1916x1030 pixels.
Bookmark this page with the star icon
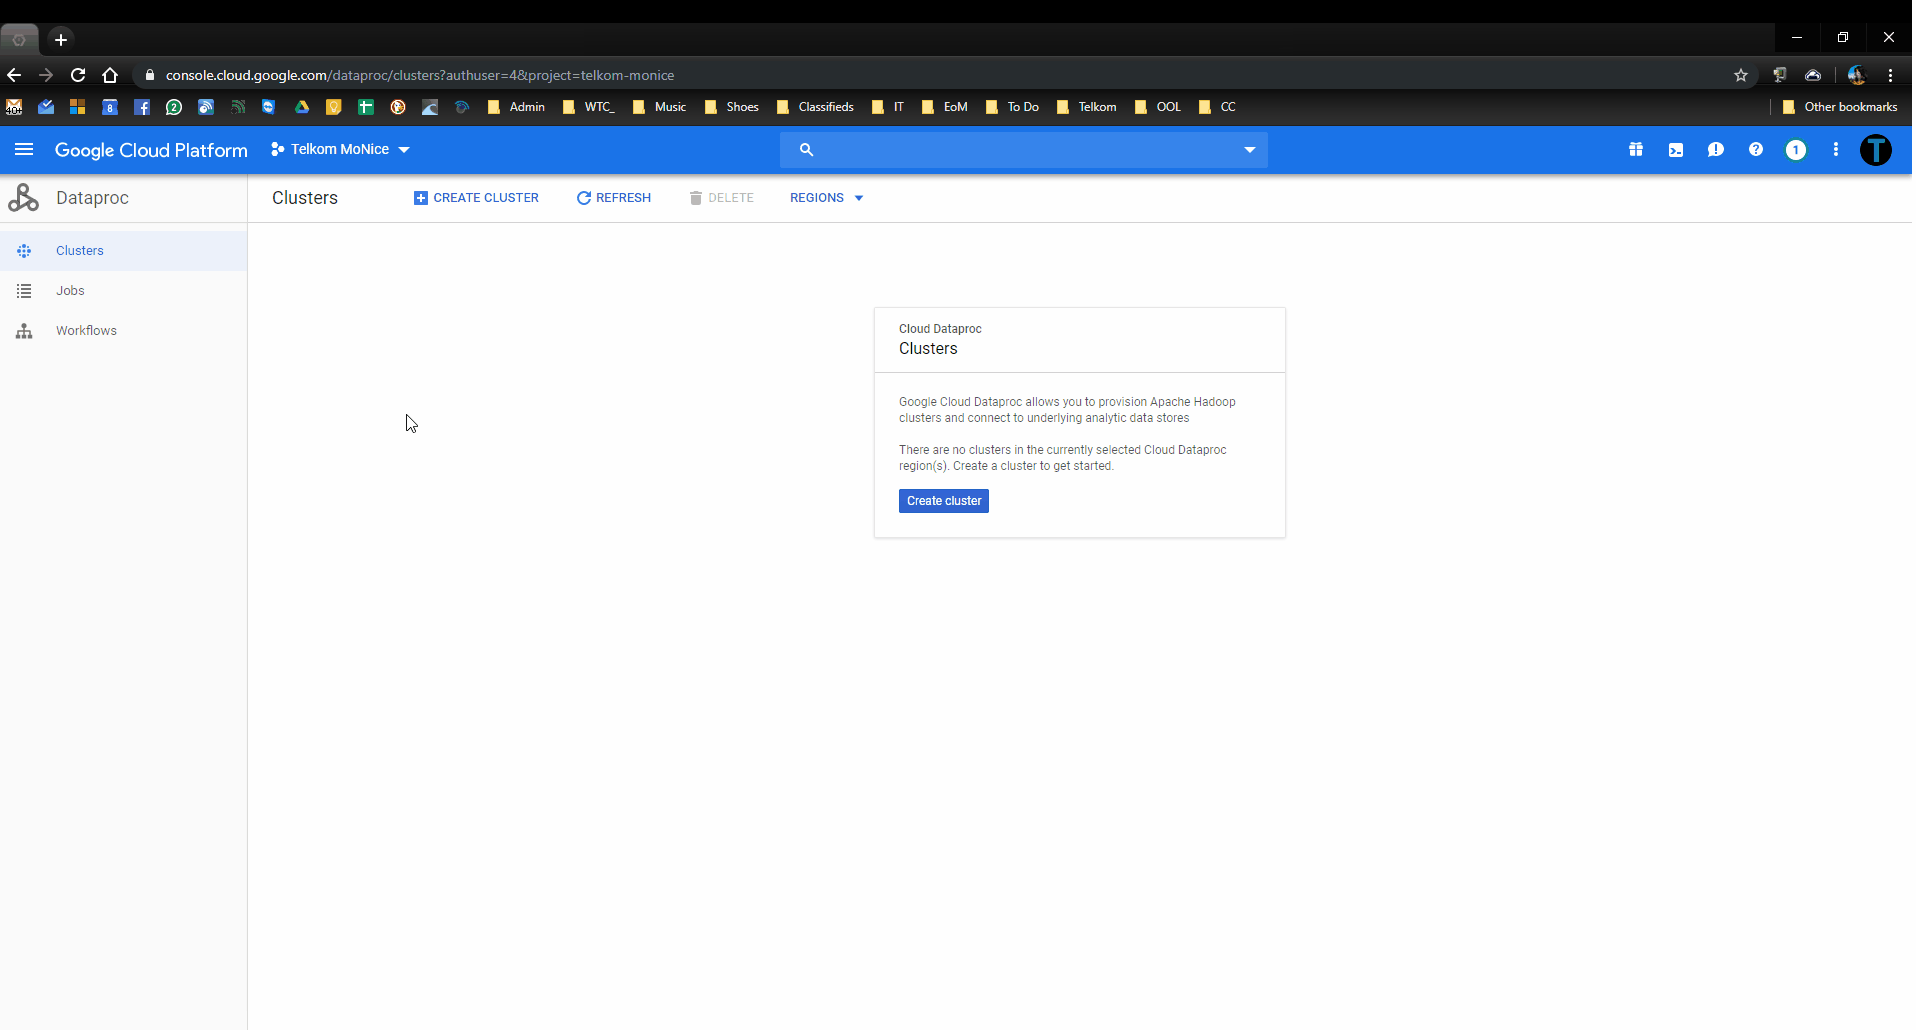tap(1741, 75)
